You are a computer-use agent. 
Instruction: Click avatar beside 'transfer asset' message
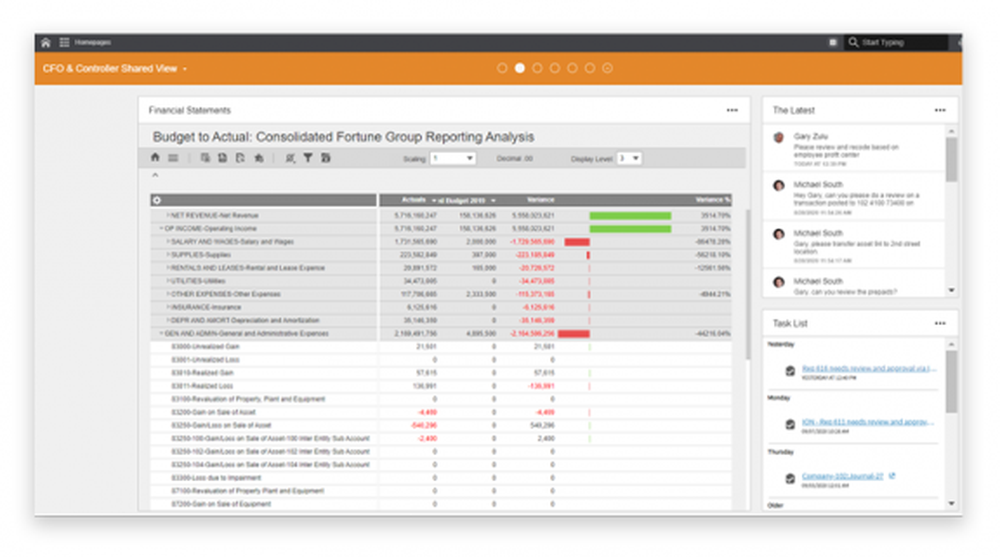pyautogui.click(x=779, y=234)
